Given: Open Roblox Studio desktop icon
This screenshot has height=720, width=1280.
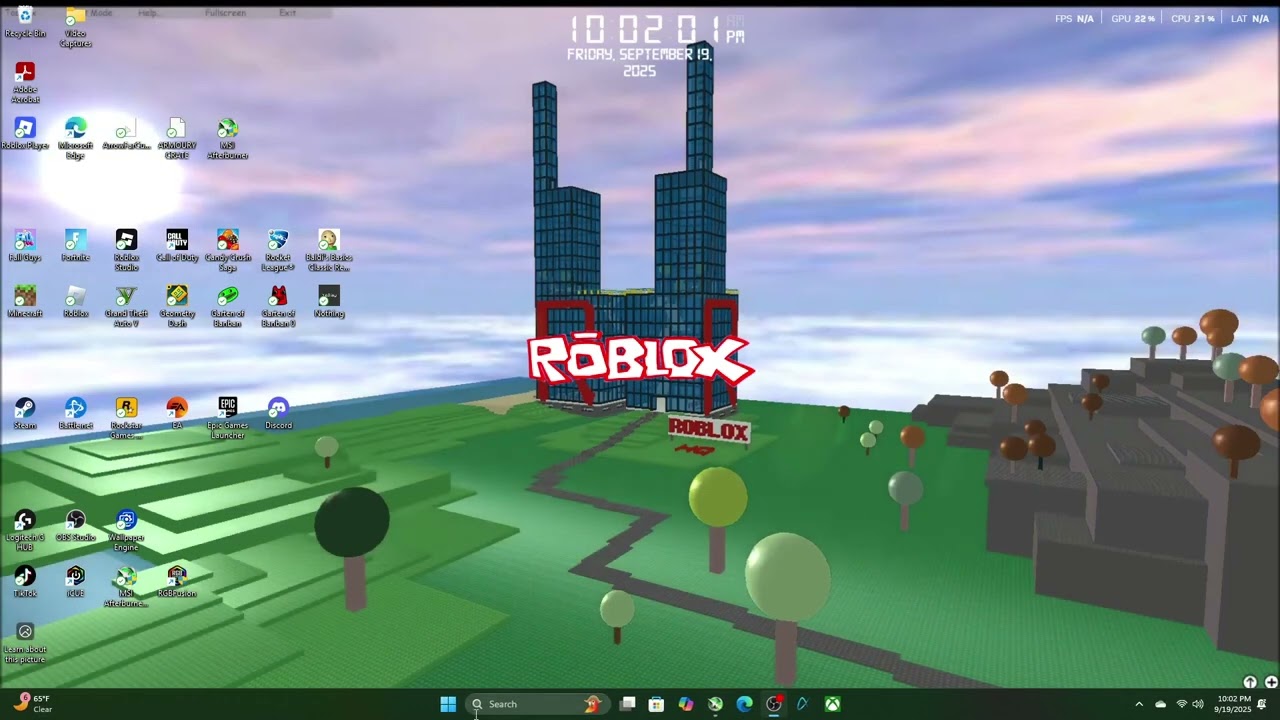Looking at the screenshot, I should (x=126, y=250).
